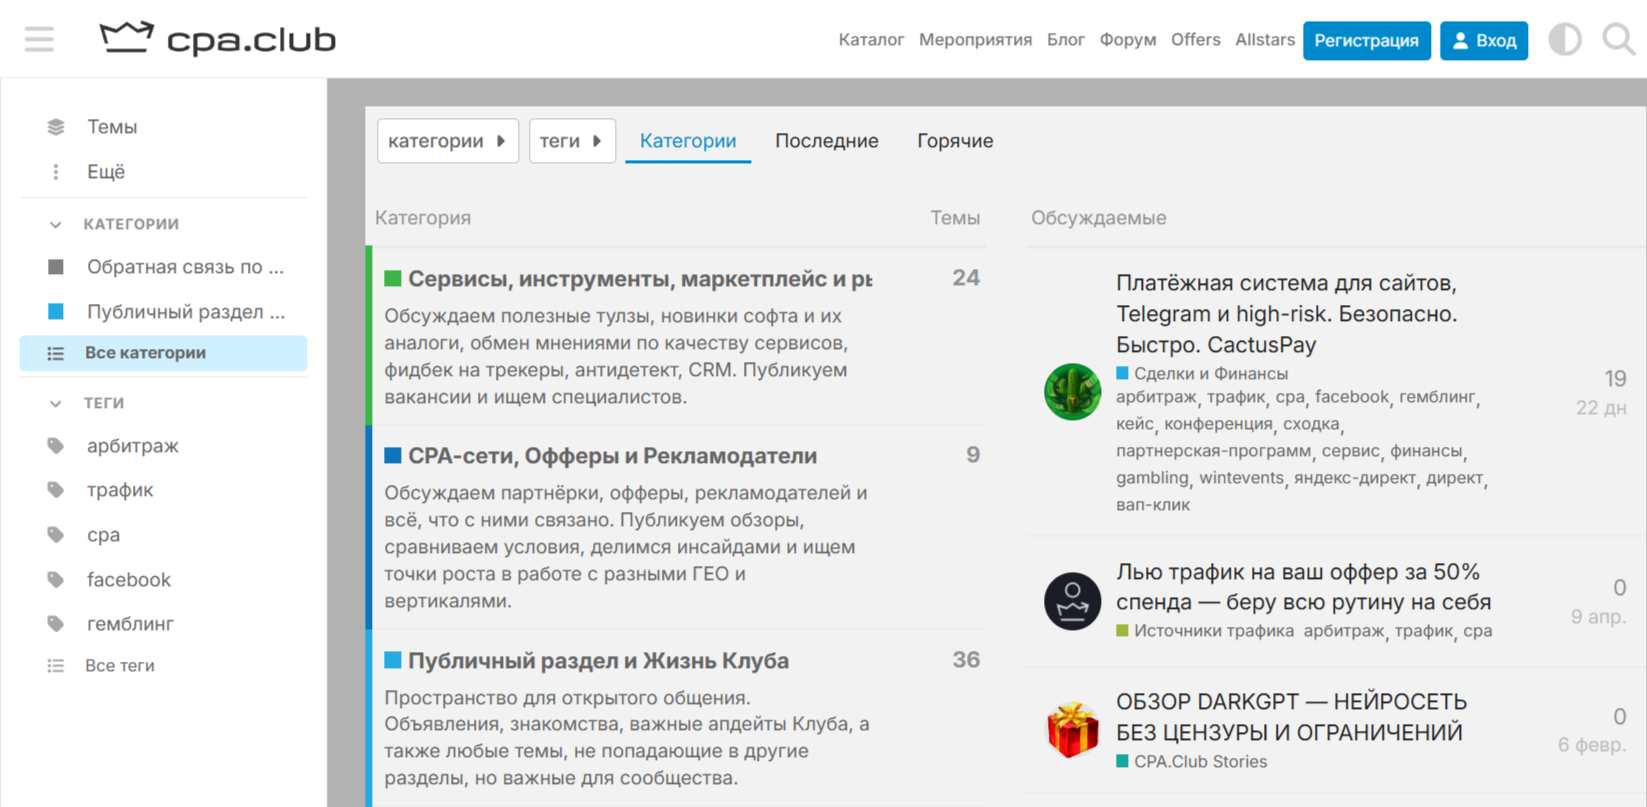Open the Ещё three-dots menu

pos(56,172)
